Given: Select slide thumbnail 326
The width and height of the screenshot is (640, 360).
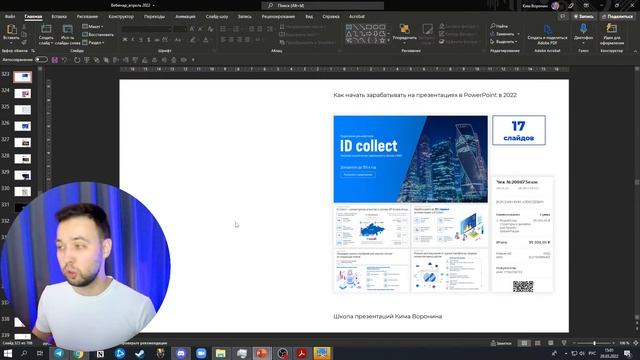Looking at the screenshot, I should tap(22, 126).
